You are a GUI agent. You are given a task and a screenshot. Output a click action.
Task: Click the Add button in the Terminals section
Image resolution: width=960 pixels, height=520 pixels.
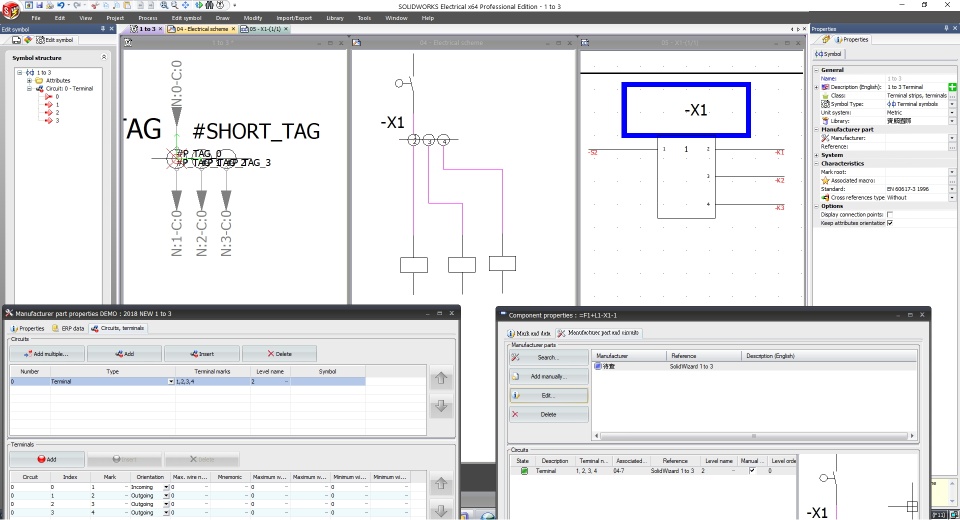coord(47,459)
